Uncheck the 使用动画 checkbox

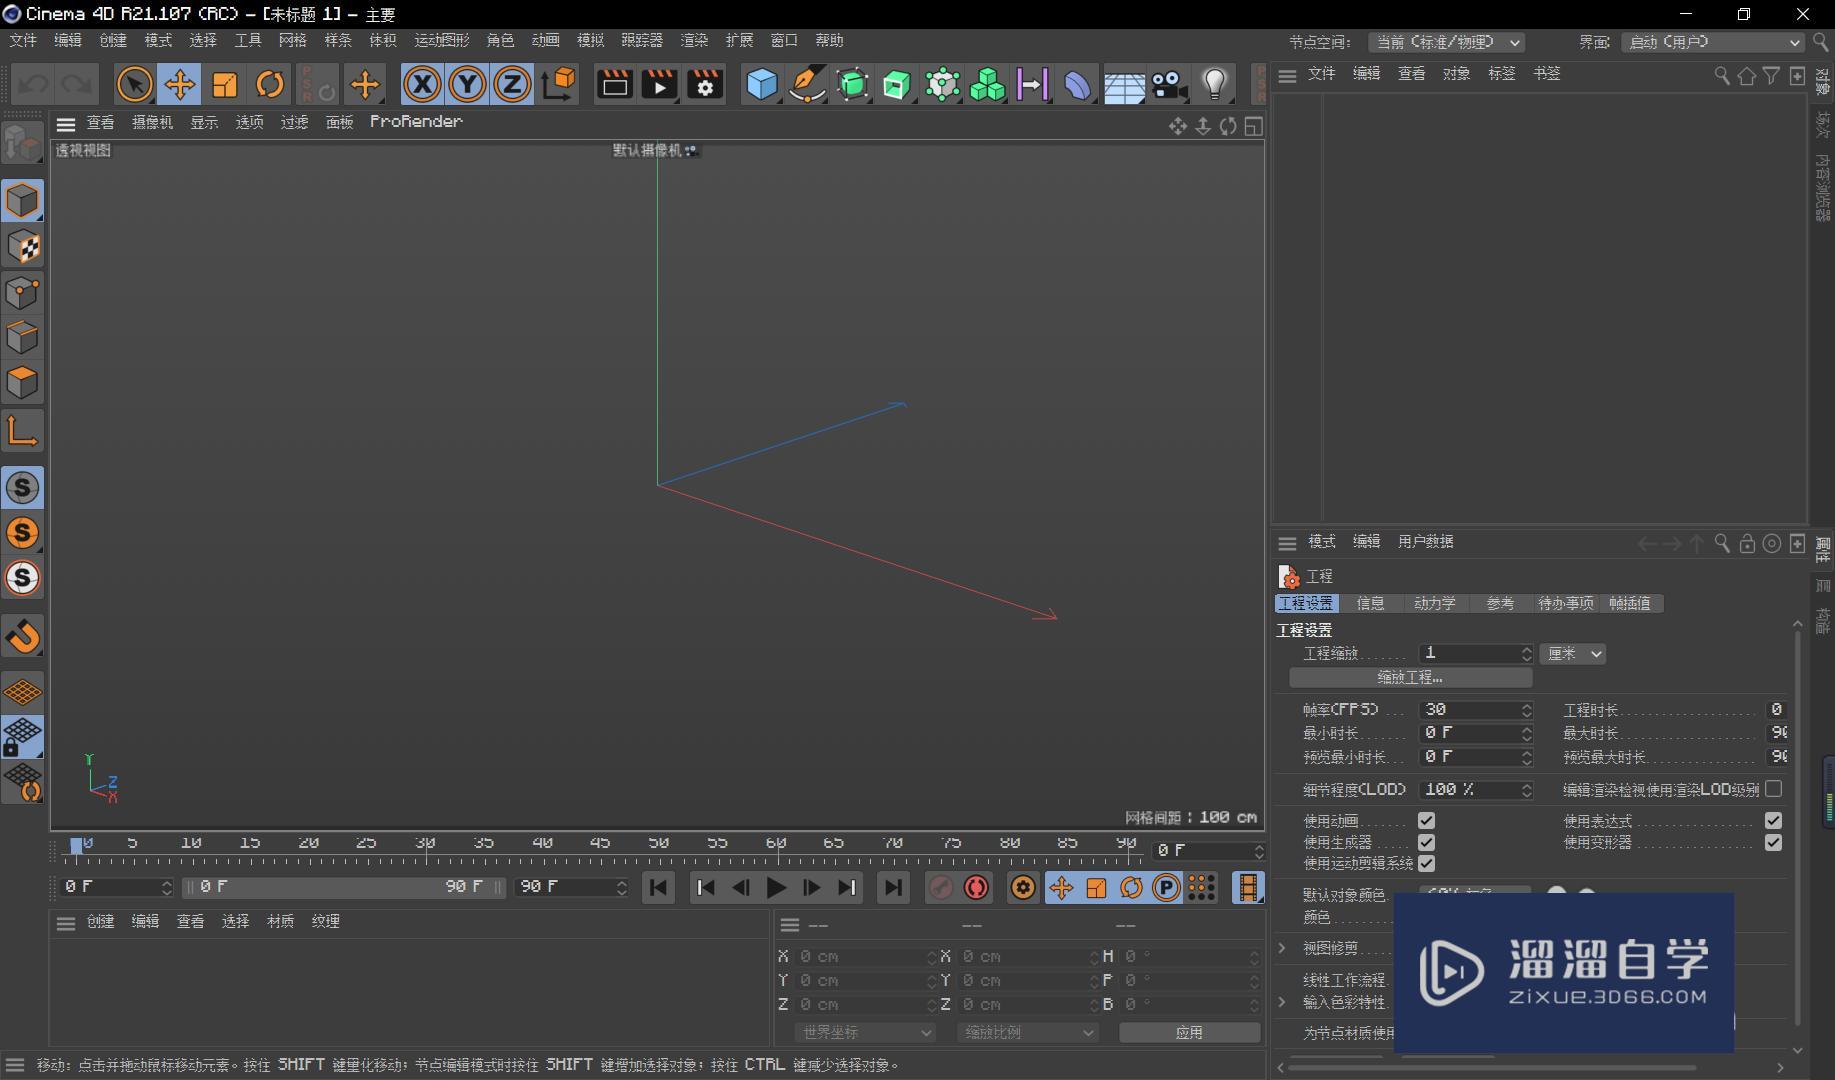pyautogui.click(x=1426, y=821)
